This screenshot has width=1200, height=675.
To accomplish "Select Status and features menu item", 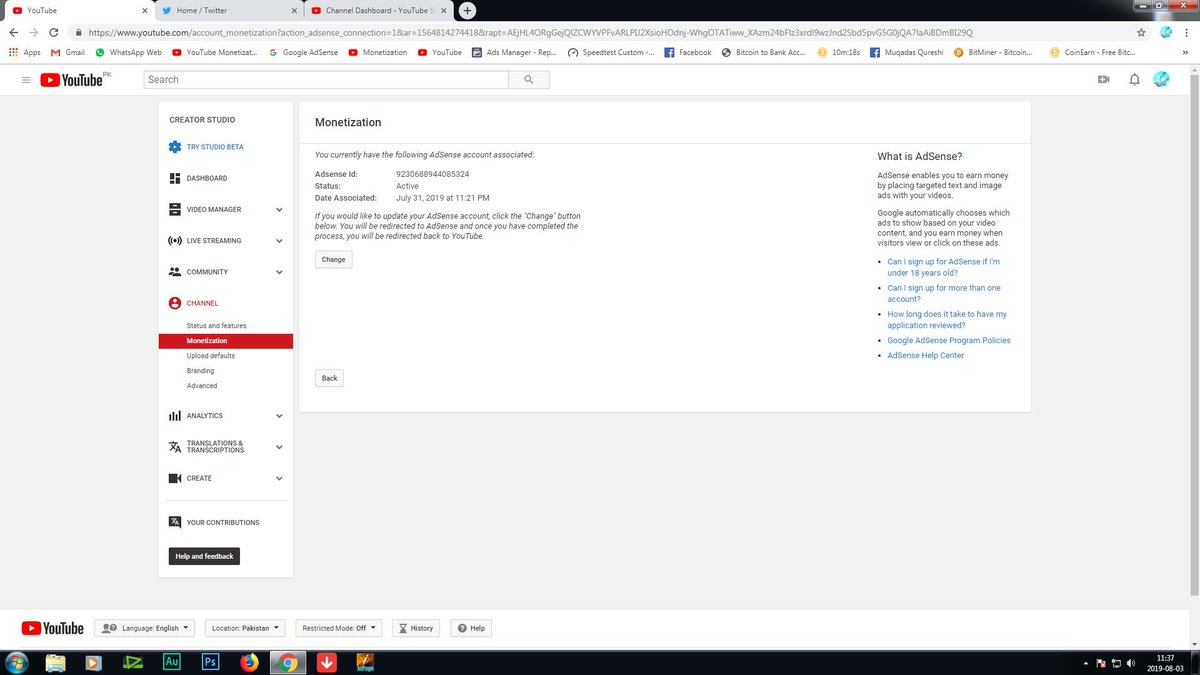I will click(x=216, y=326).
